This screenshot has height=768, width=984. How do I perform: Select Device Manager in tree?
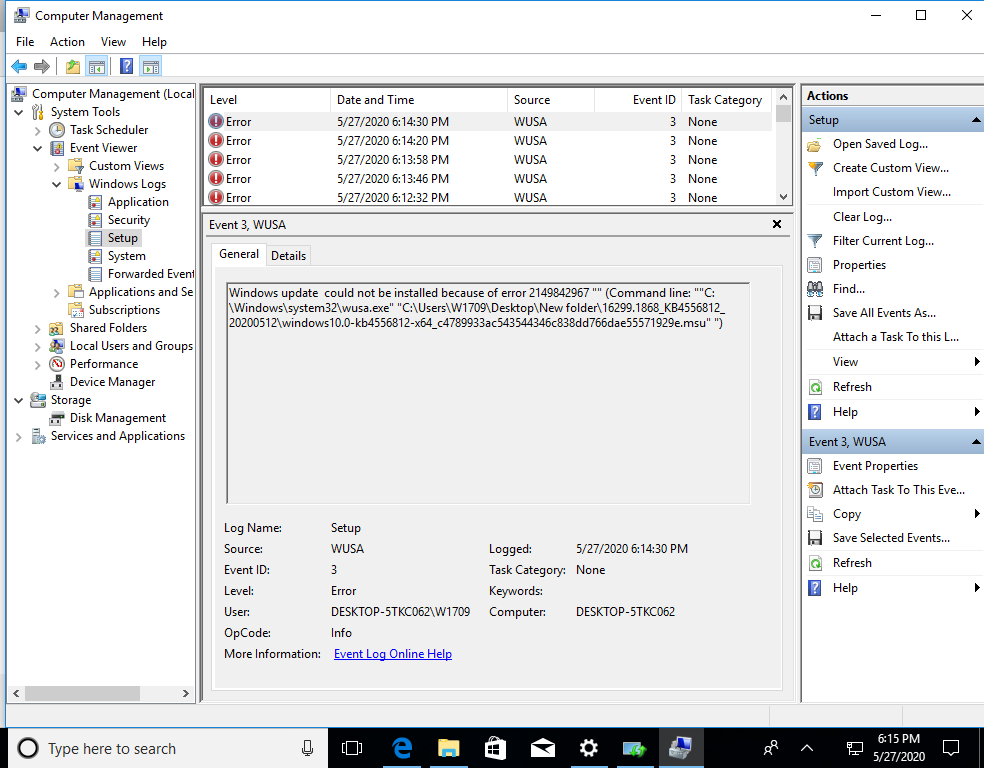(112, 382)
